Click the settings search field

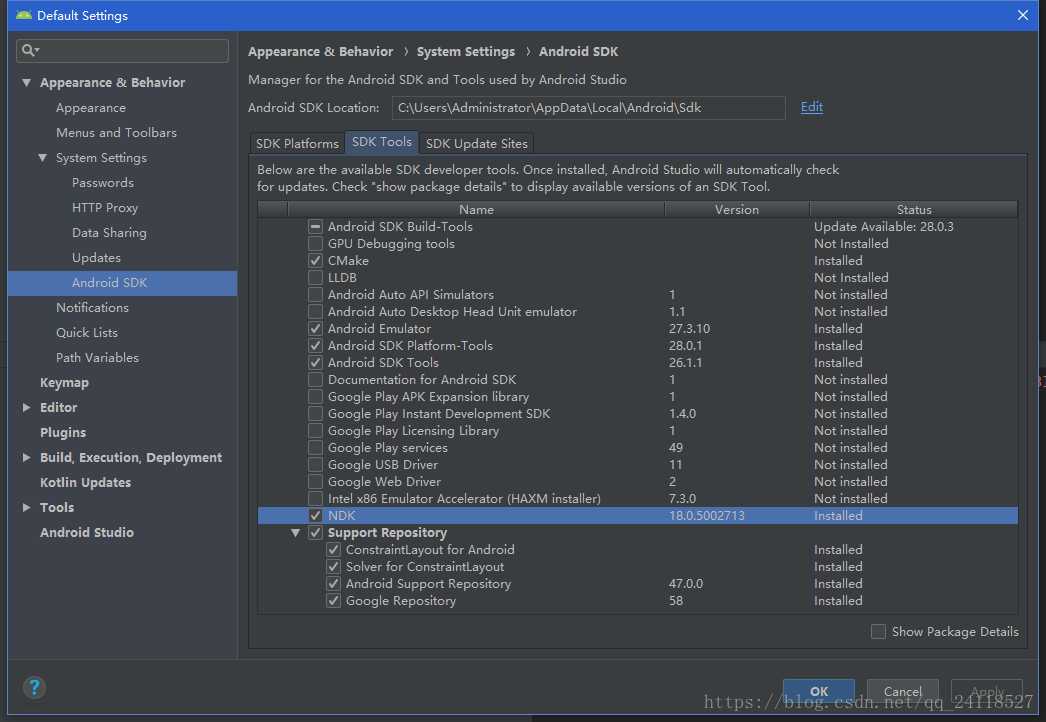pos(123,51)
